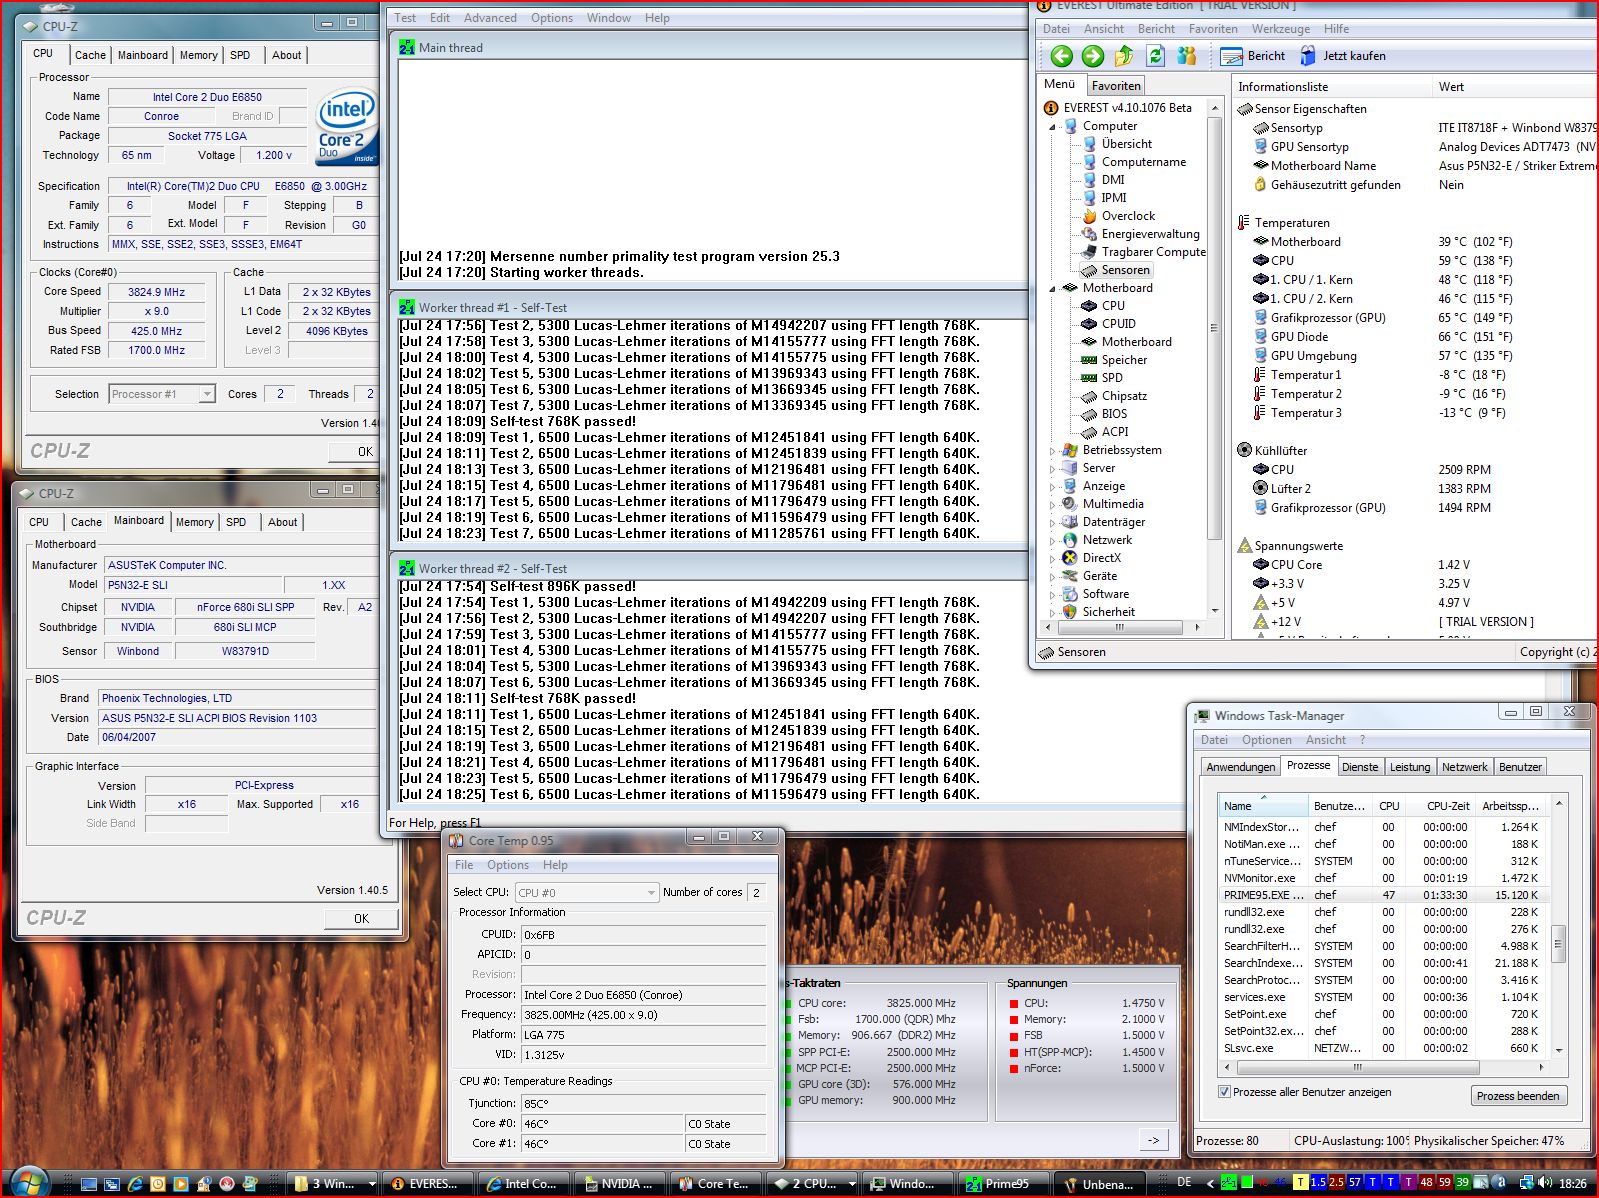
Task: Select the PRIME95.EXE process row
Action: coord(1382,895)
